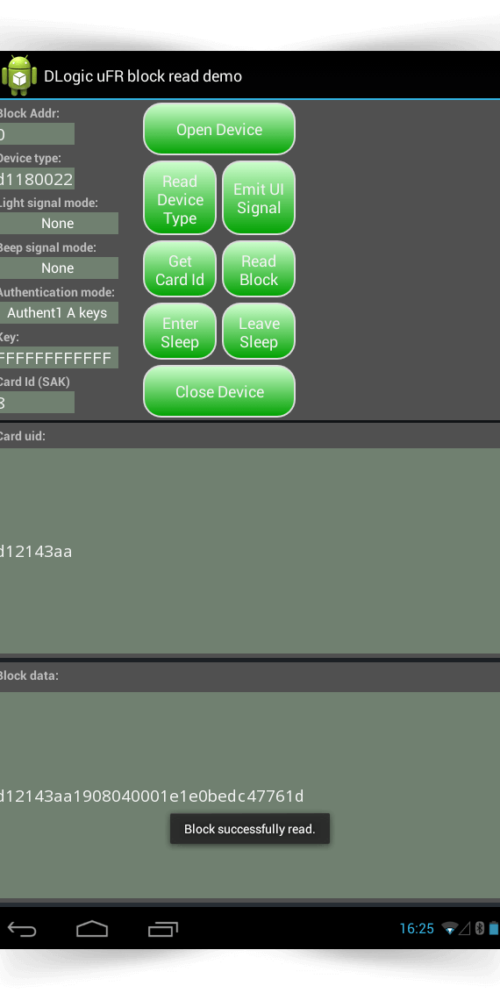Click the Emit UI Signal button

pos(259,199)
